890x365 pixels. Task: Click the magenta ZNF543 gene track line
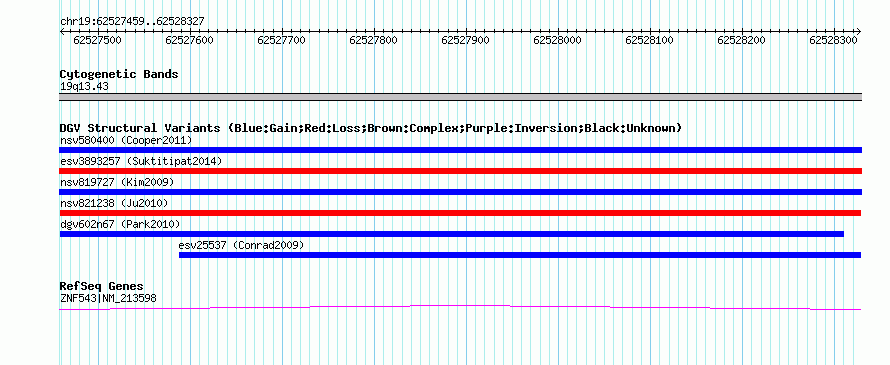tap(460, 307)
